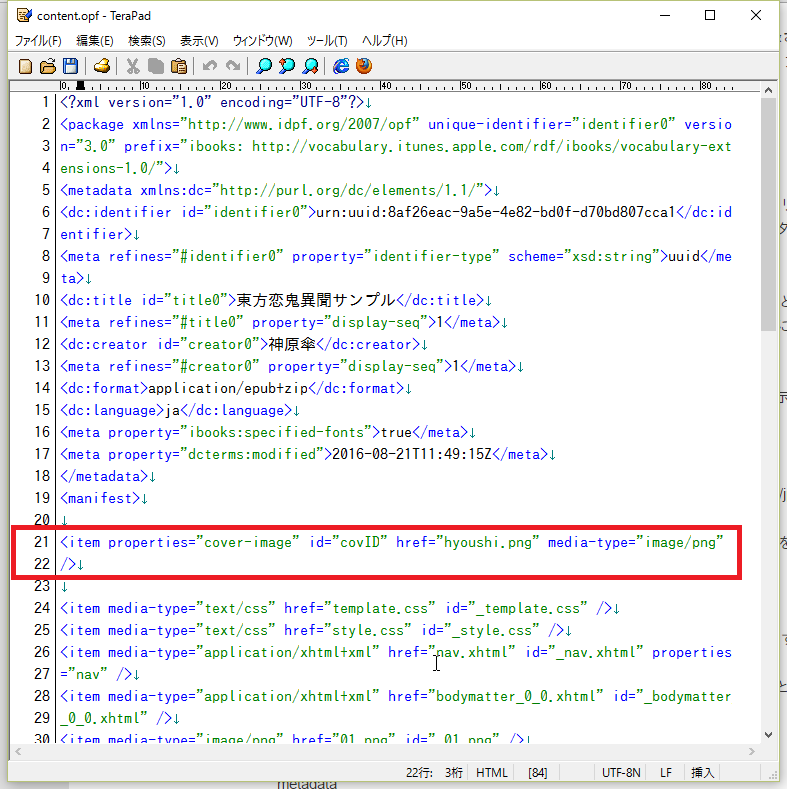Image resolution: width=787 pixels, height=789 pixels.
Task: Open the ウィンドウ(W) menu
Action: 263,41
